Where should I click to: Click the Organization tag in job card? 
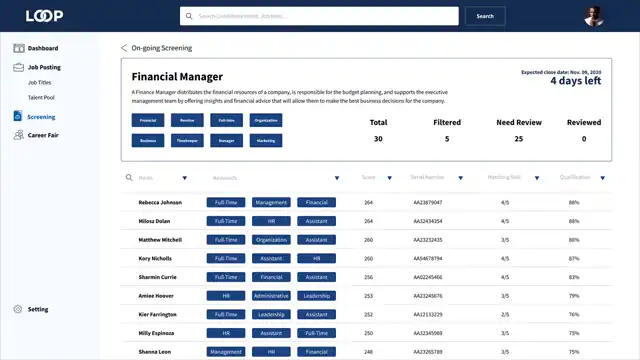click(266, 120)
